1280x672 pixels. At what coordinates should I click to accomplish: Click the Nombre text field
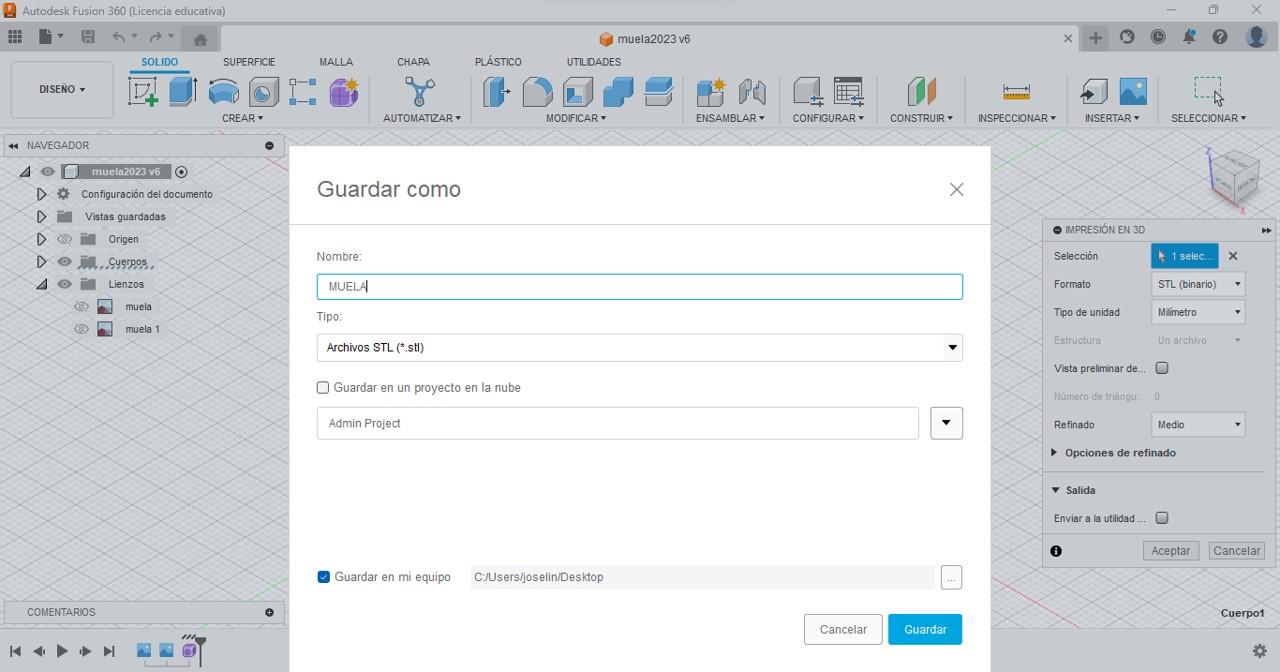(639, 287)
